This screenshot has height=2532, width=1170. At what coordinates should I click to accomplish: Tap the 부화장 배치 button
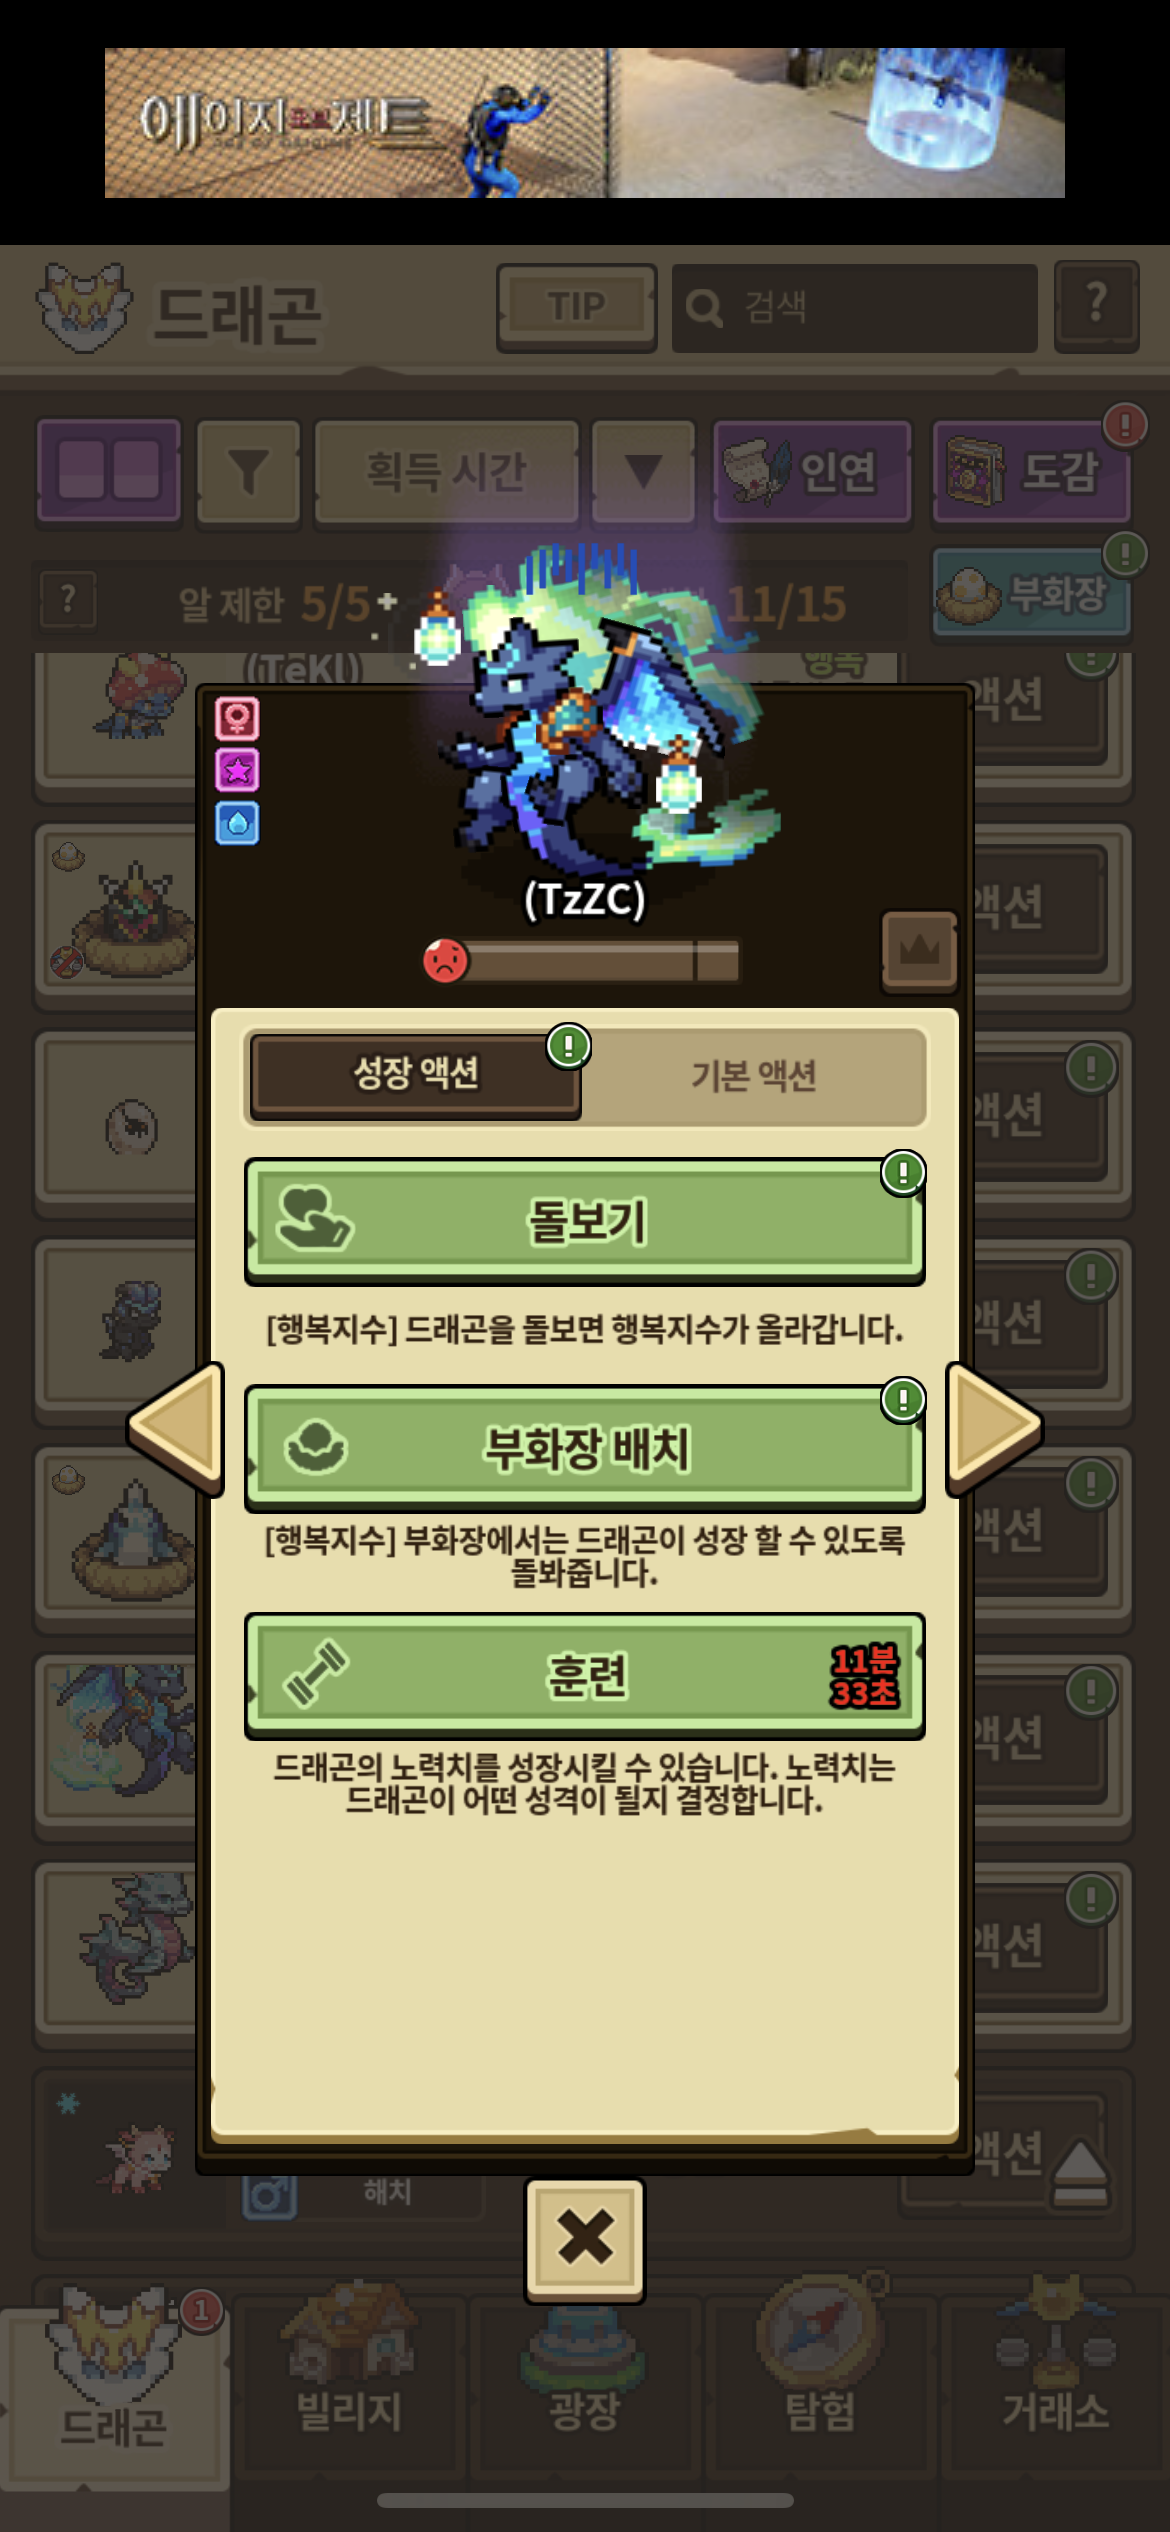click(584, 1448)
